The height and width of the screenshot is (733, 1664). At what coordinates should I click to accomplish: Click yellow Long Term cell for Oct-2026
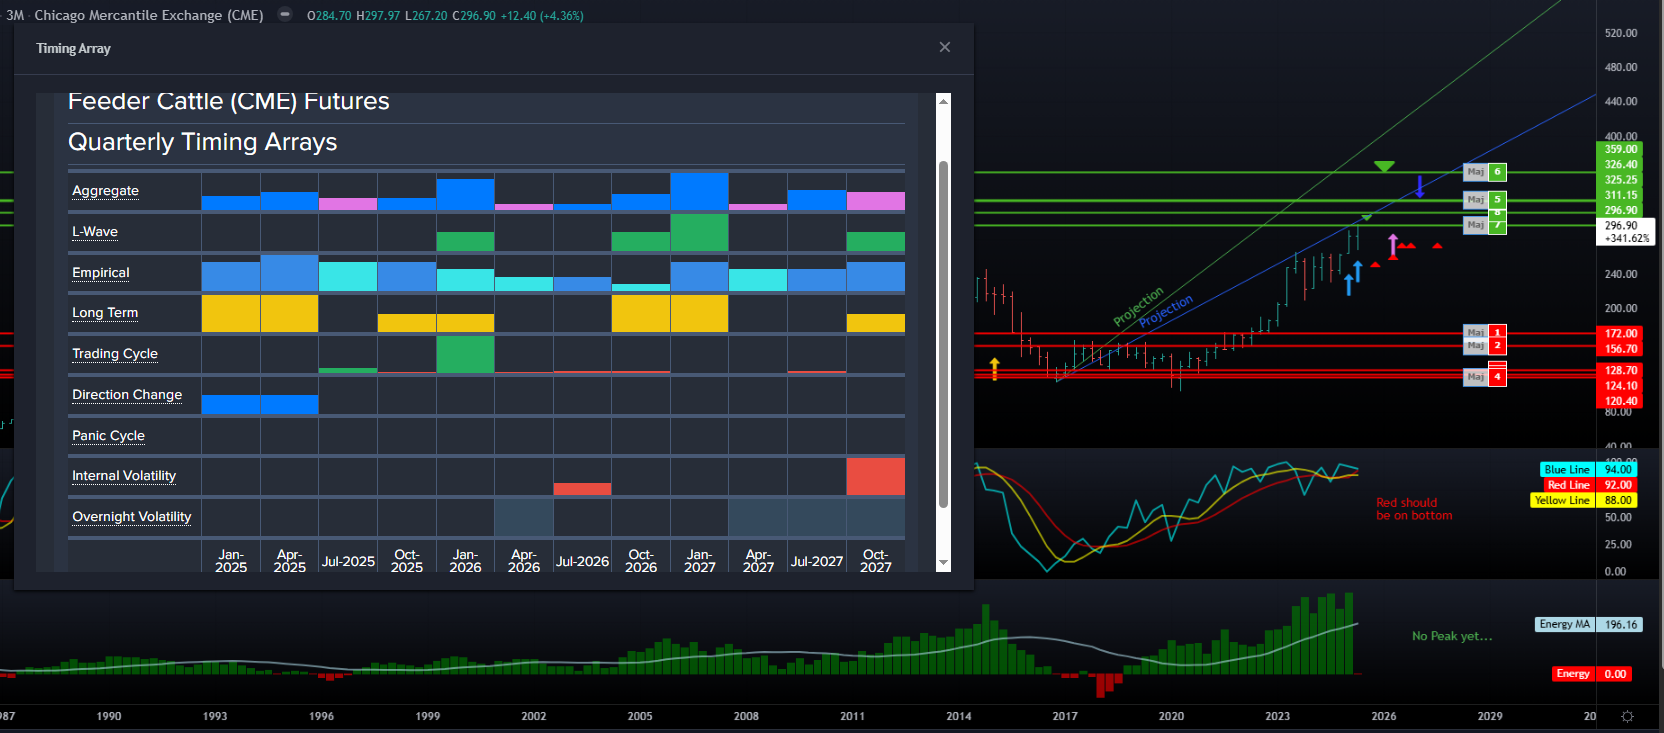[x=641, y=313]
